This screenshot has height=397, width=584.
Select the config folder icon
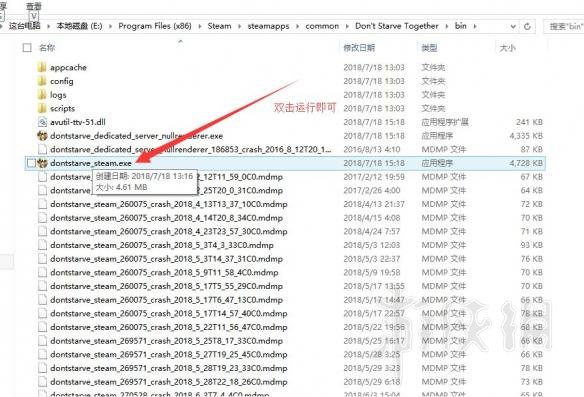coord(42,81)
